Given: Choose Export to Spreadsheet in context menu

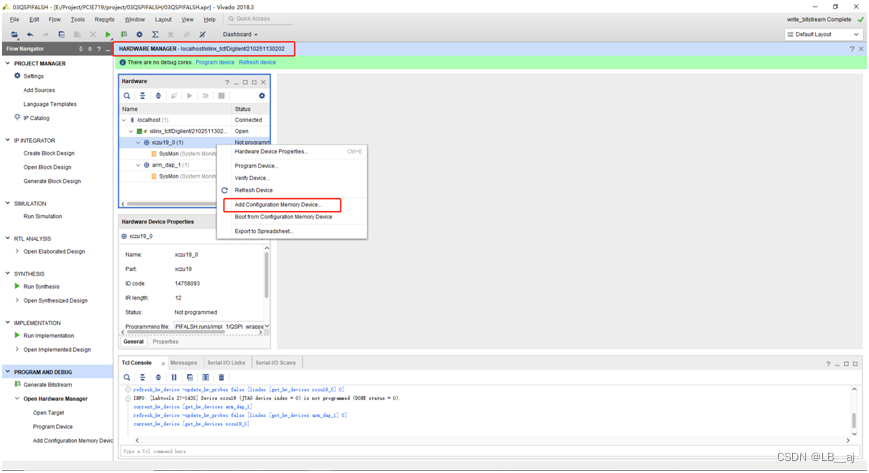Looking at the screenshot, I should 264,231.
